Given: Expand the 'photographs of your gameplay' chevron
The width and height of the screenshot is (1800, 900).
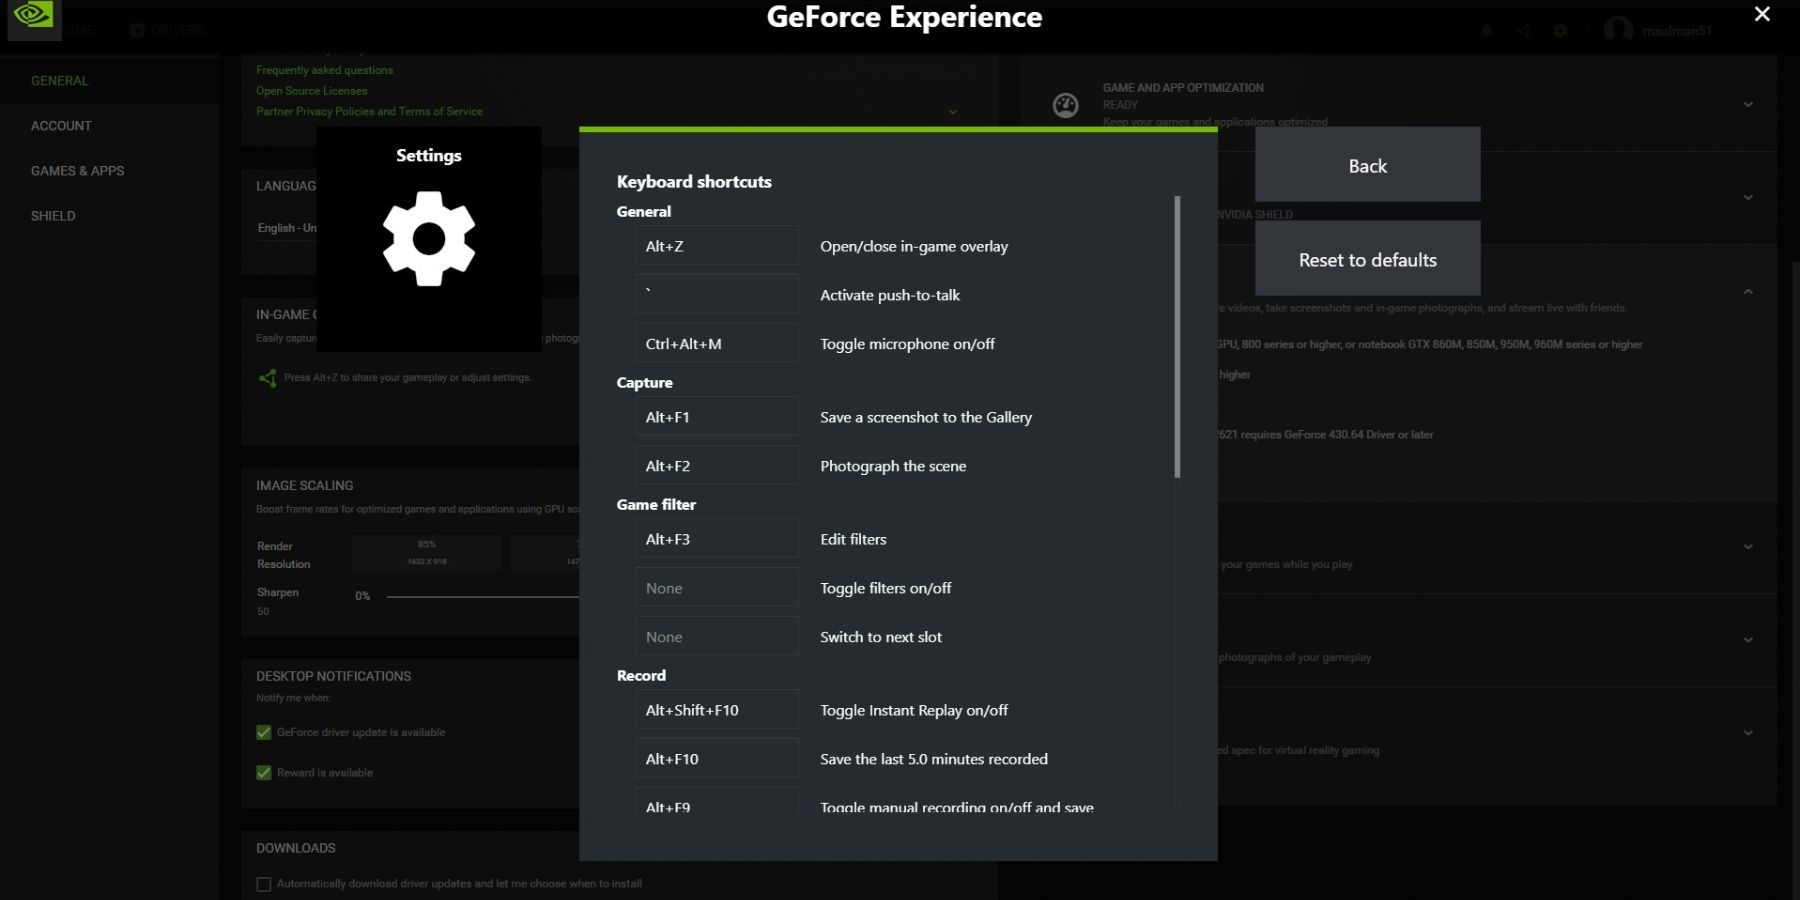Looking at the screenshot, I should [1748, 640].
